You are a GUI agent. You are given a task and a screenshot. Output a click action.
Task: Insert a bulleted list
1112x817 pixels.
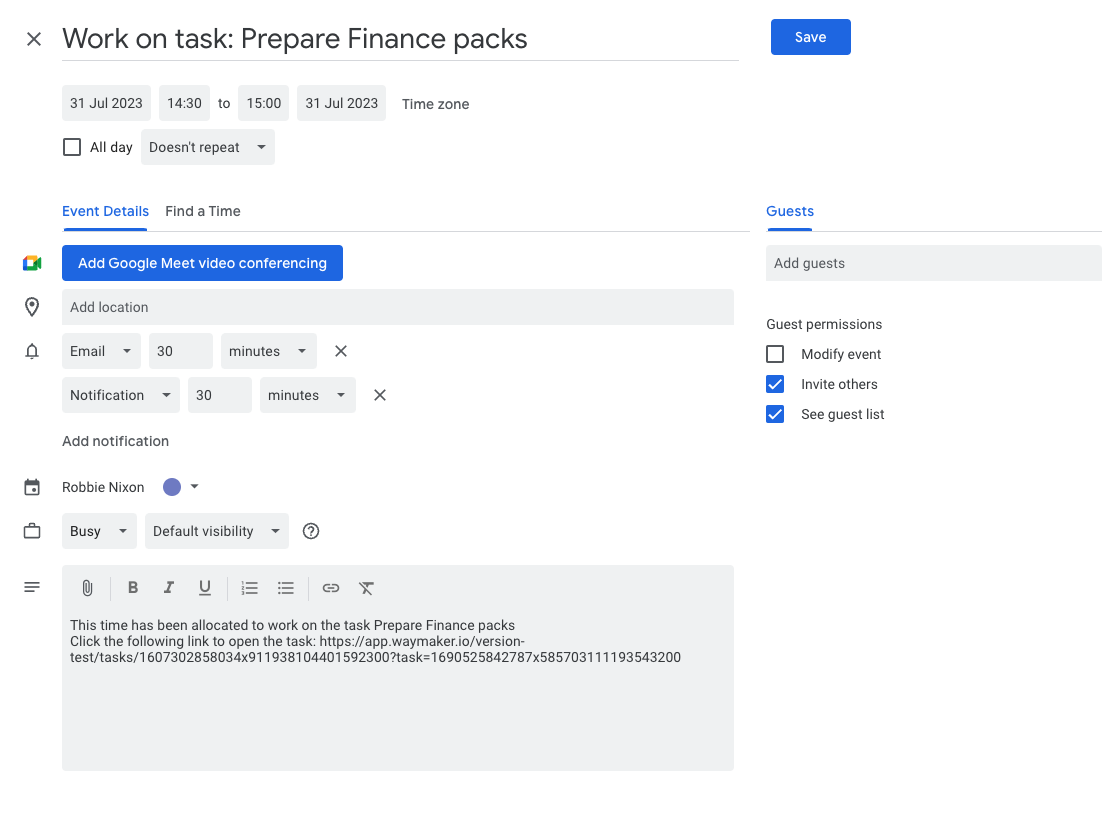[x=286, y=588]
